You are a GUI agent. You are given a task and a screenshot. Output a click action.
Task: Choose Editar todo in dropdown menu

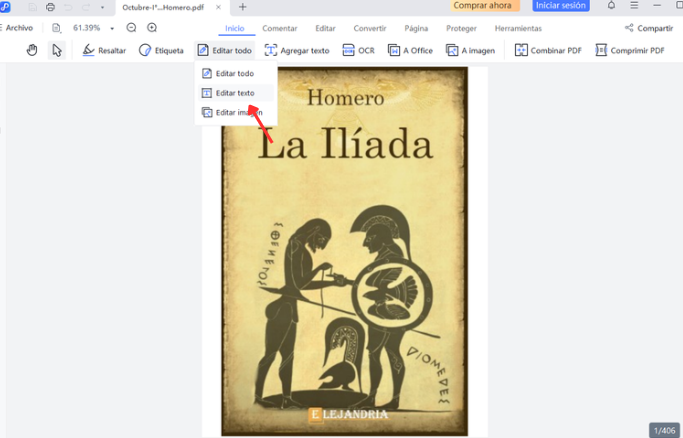(x=235, y=74)
